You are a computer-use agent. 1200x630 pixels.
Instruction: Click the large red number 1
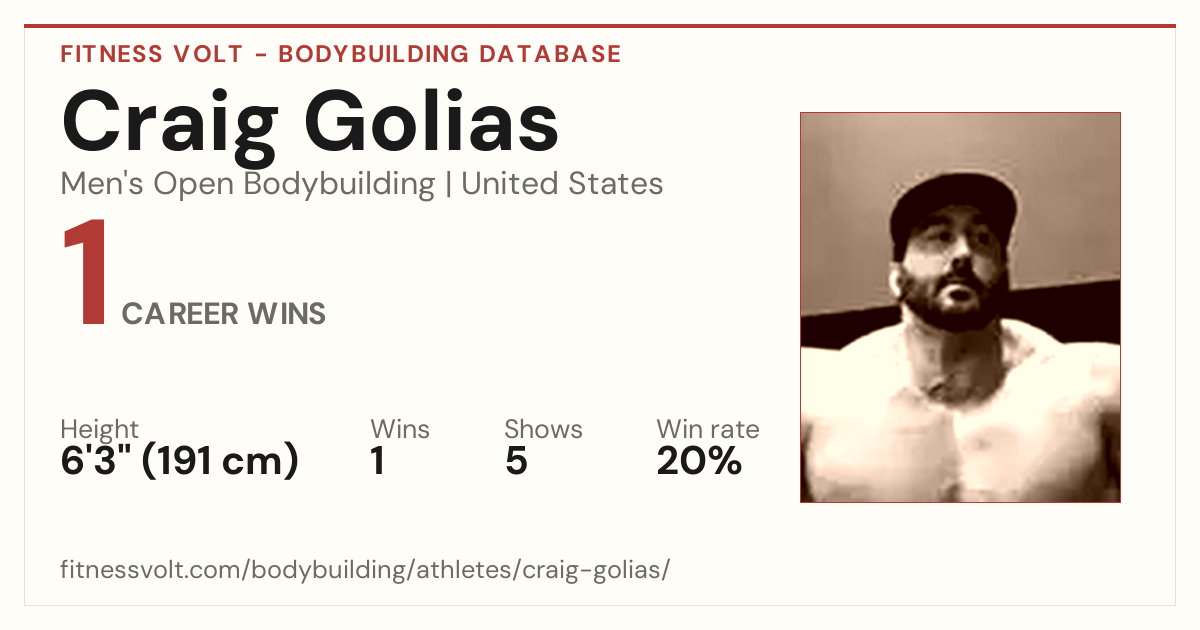pos(85,274)
